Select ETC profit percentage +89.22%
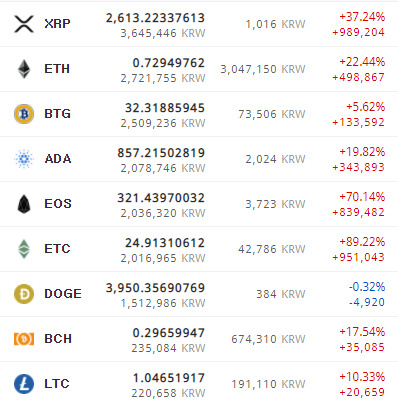 [x=362, y=242]
